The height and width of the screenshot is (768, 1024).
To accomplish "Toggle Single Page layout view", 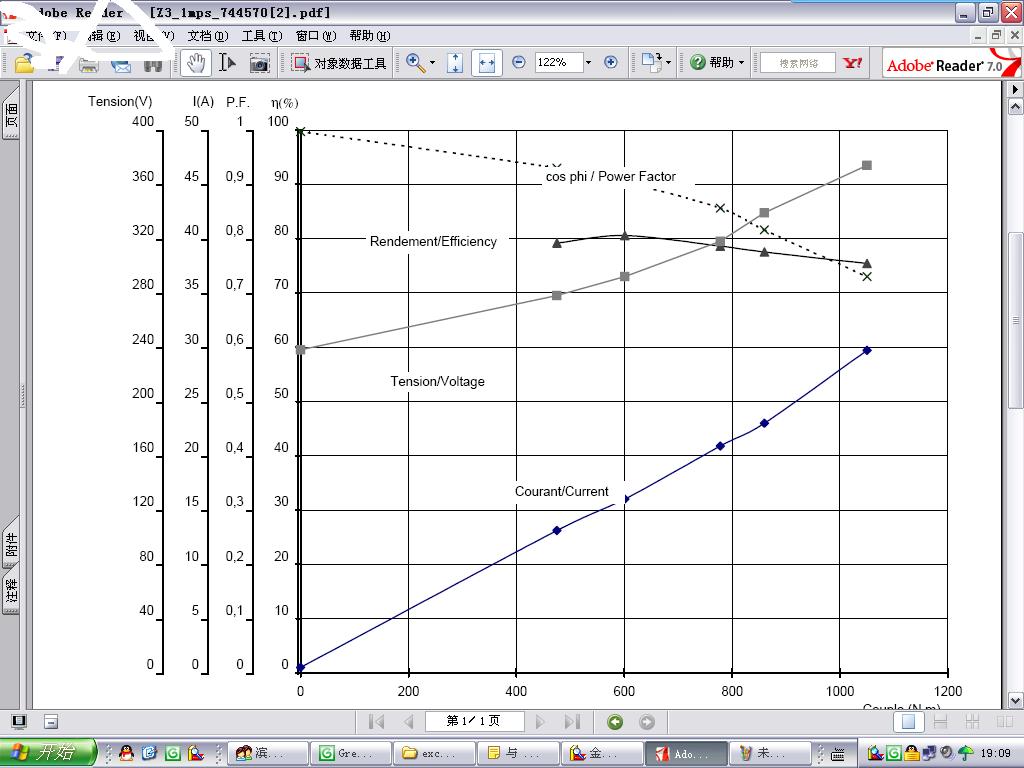I will coord(908,722).
